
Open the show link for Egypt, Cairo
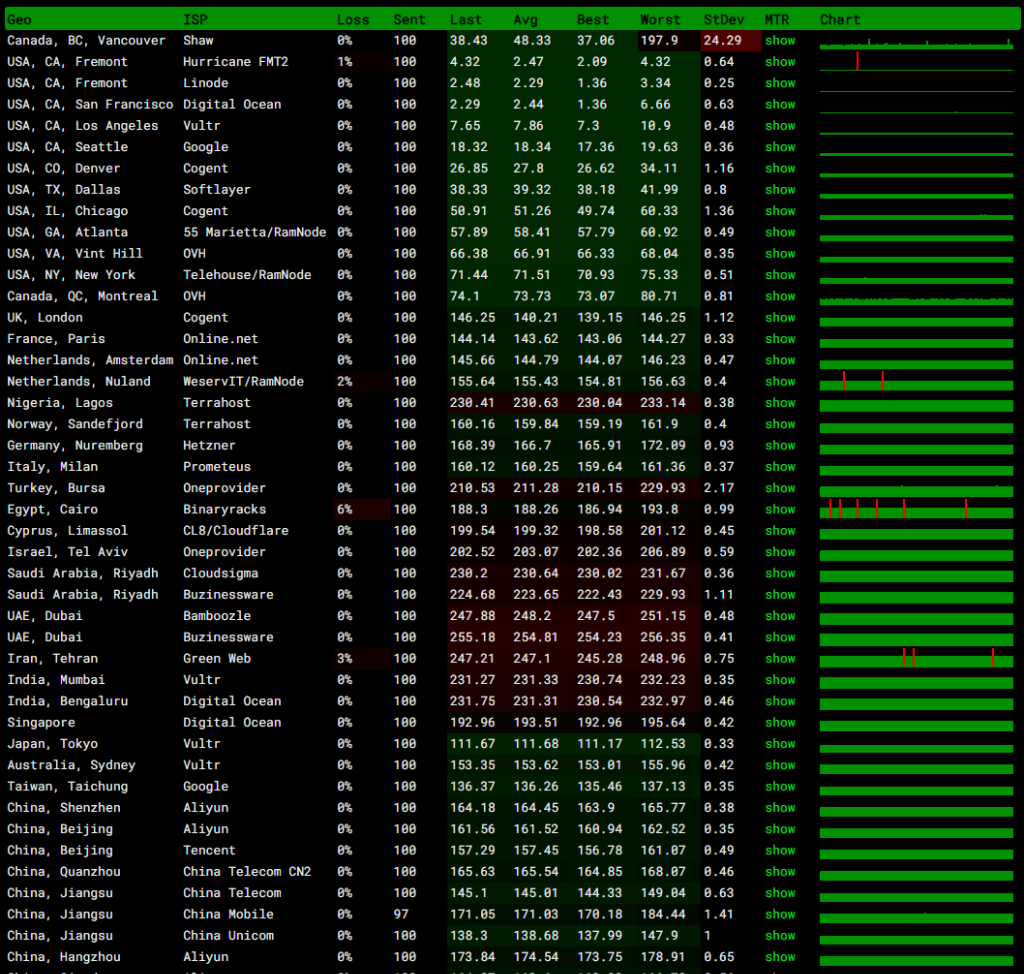[x=780, y=510]
